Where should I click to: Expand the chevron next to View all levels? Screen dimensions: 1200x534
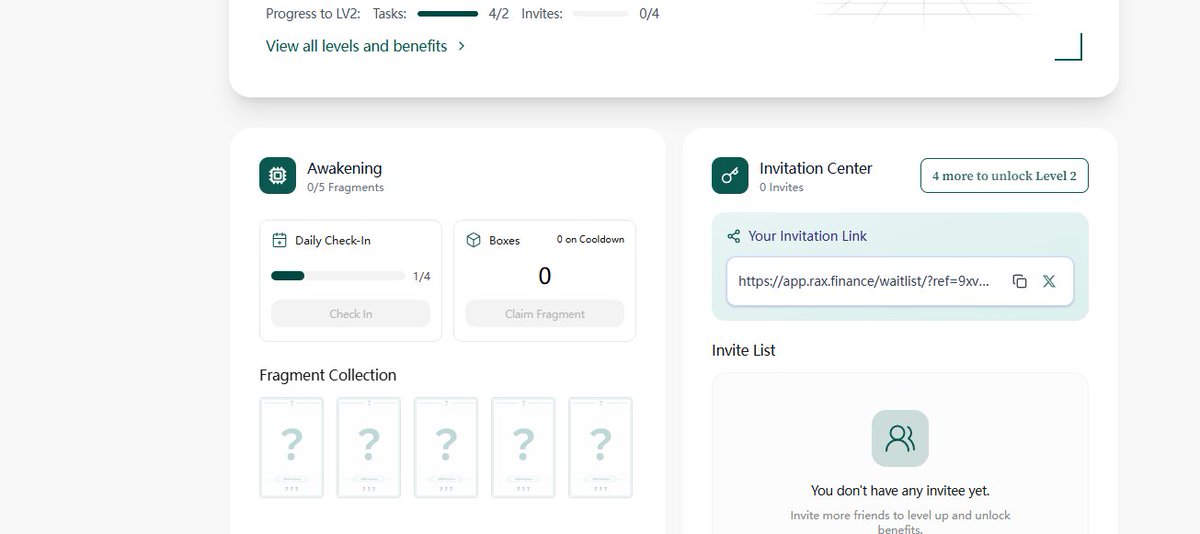pyautogui.click(x=461, y=46)
